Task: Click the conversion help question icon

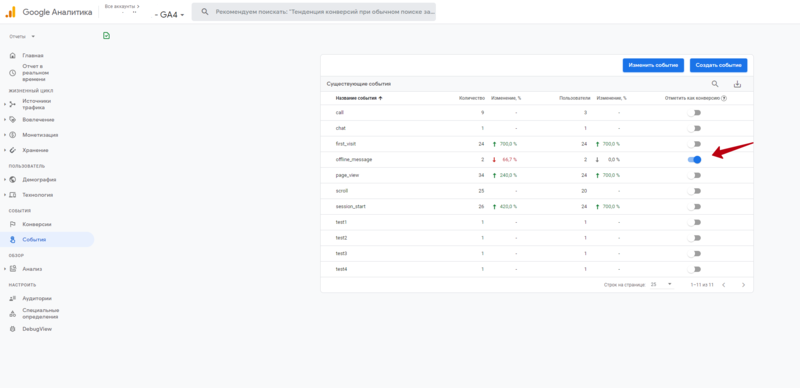Action: (724, 98)
